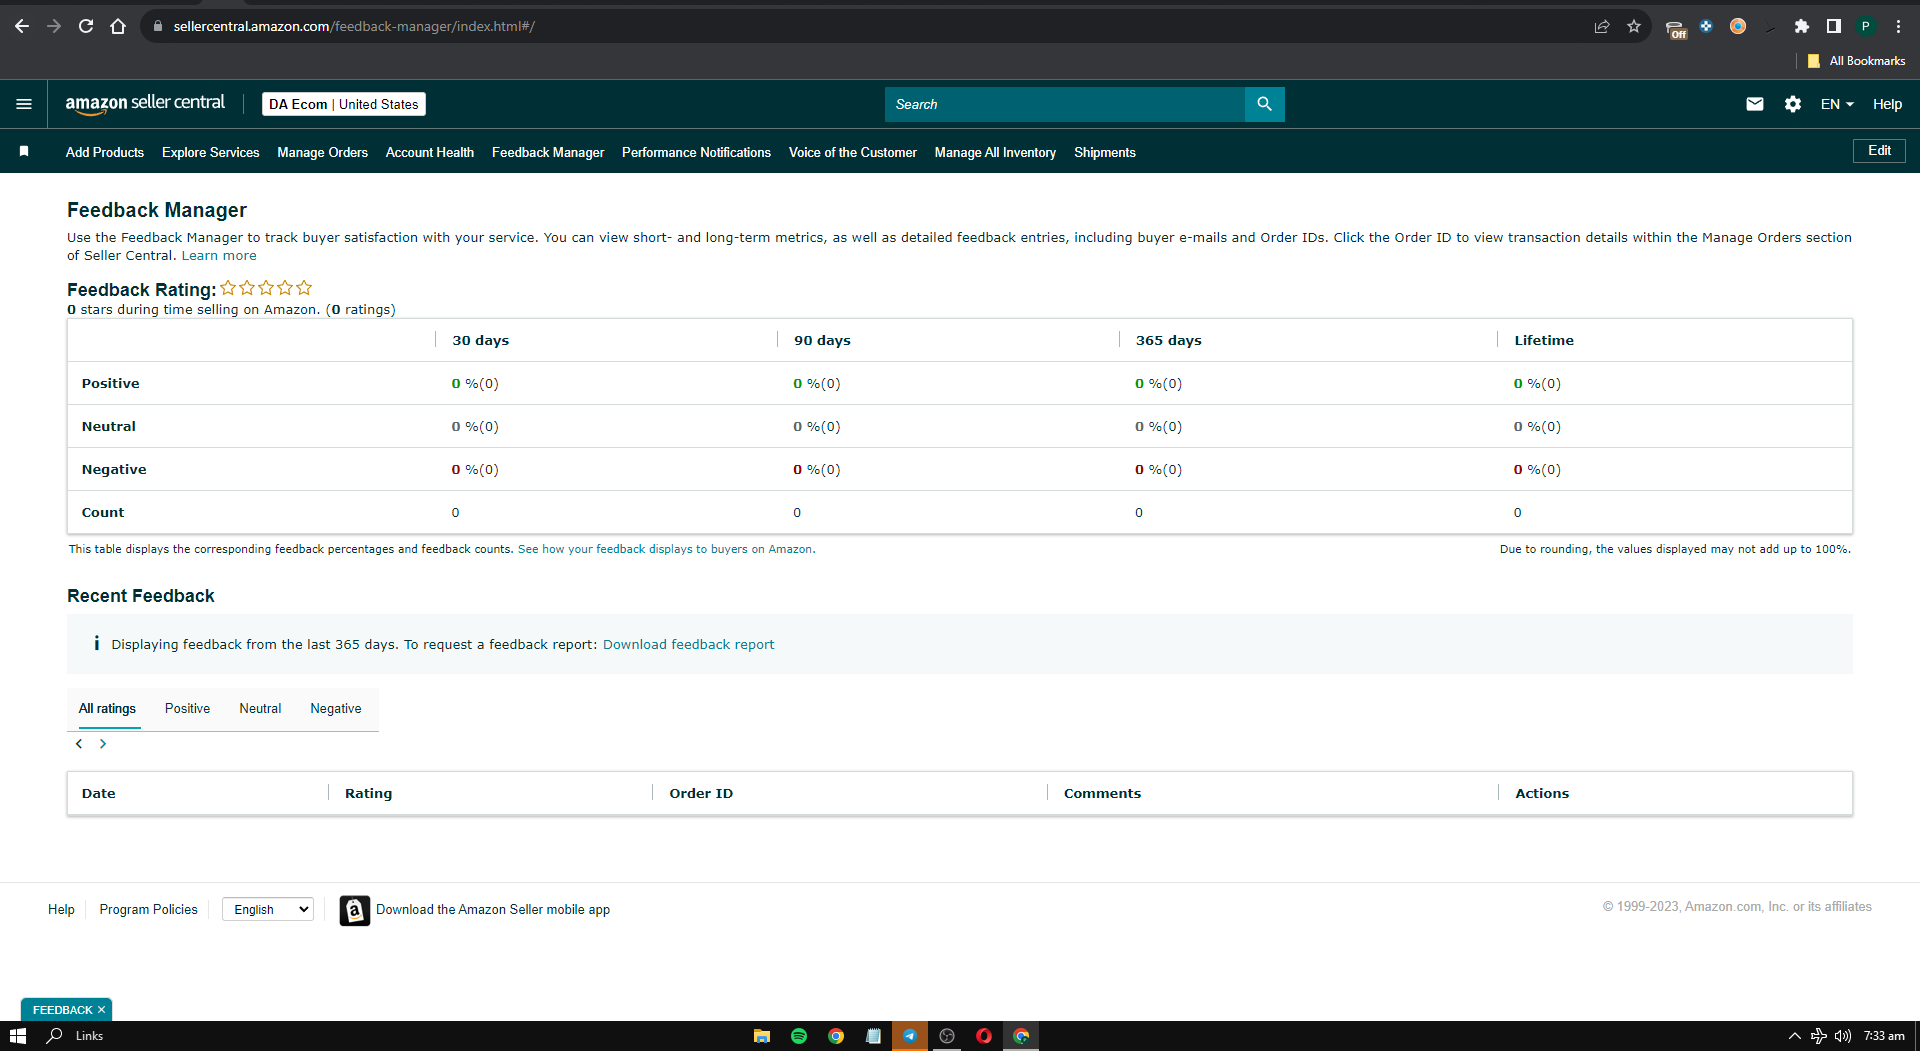
Task: Reload the browser page
Action: pyautogui.click(x=86, y=26)
